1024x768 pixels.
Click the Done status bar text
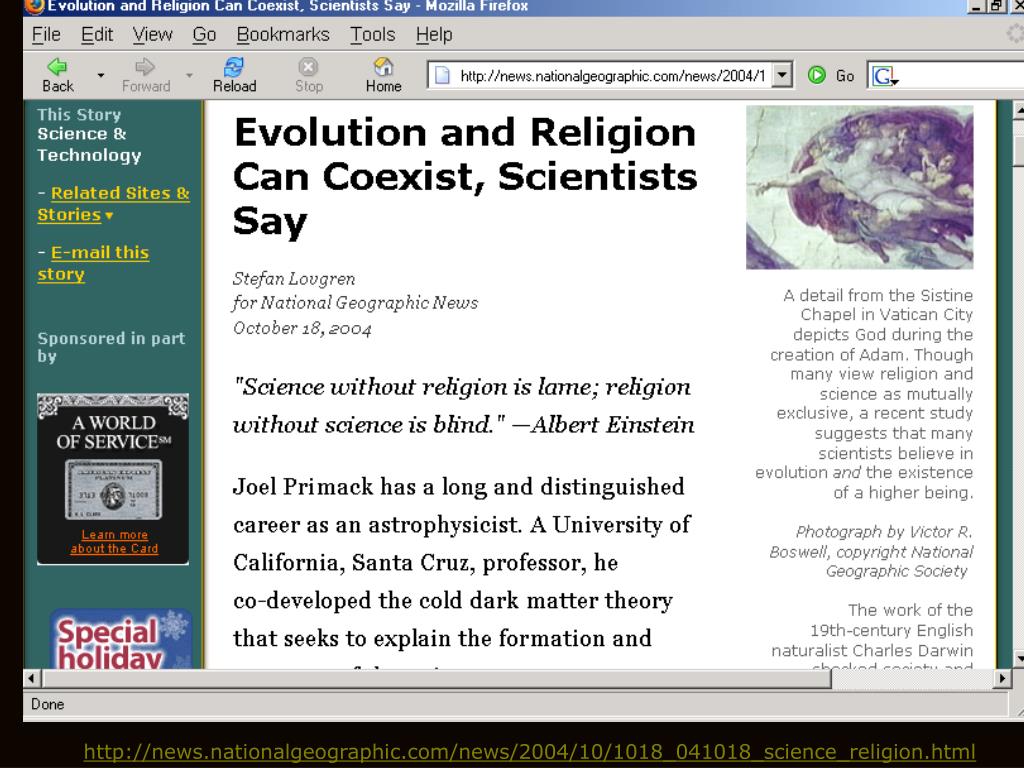[48, 704]
